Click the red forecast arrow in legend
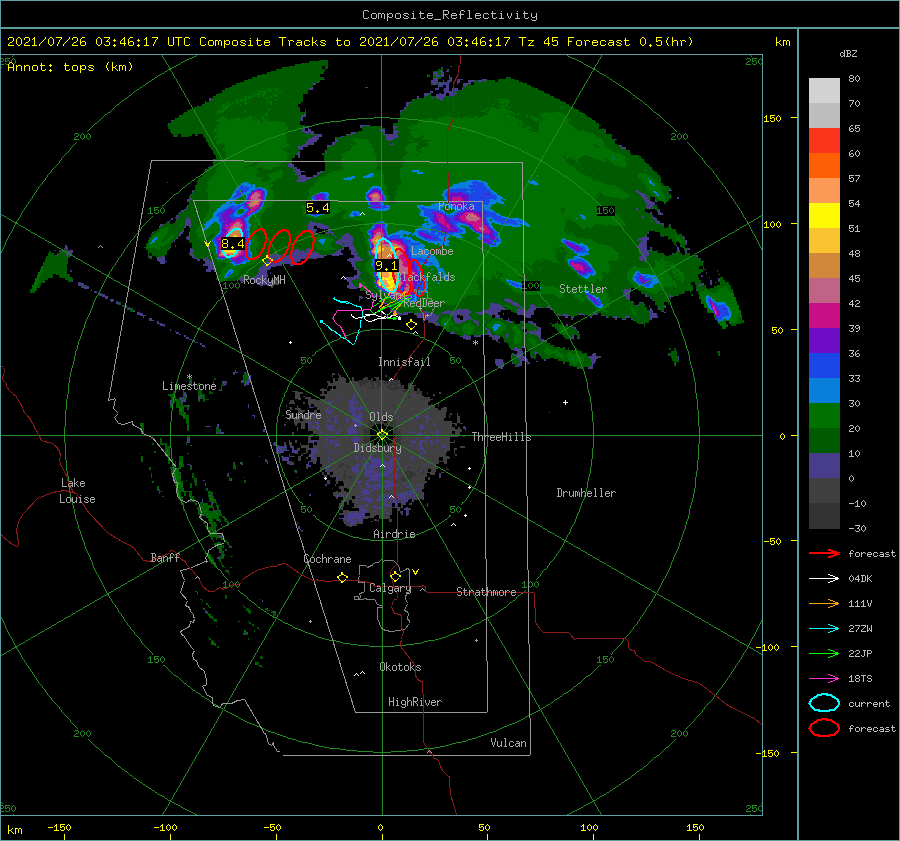 pos(824,553)
